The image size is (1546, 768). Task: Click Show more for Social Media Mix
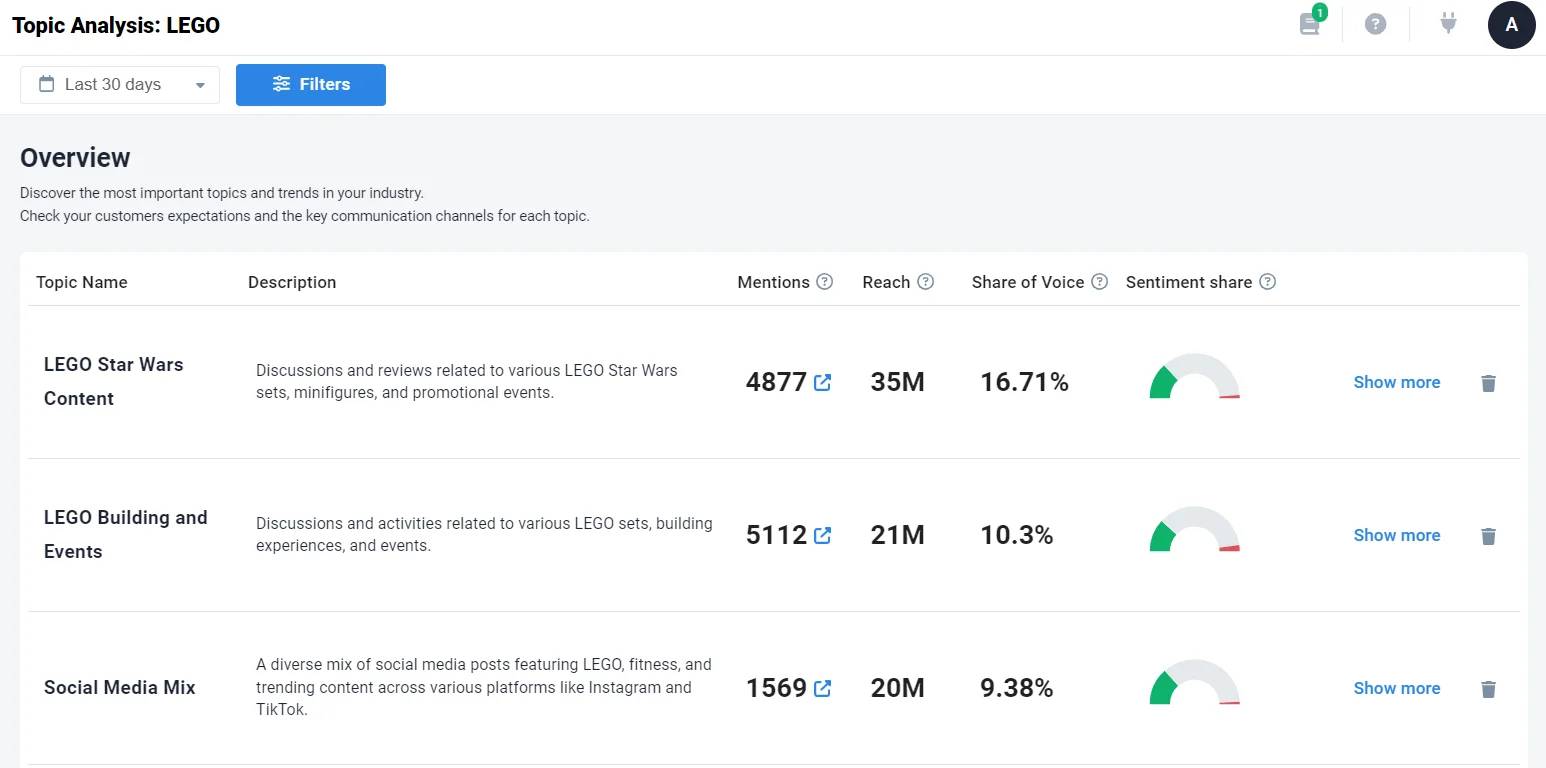[1396, 688]
